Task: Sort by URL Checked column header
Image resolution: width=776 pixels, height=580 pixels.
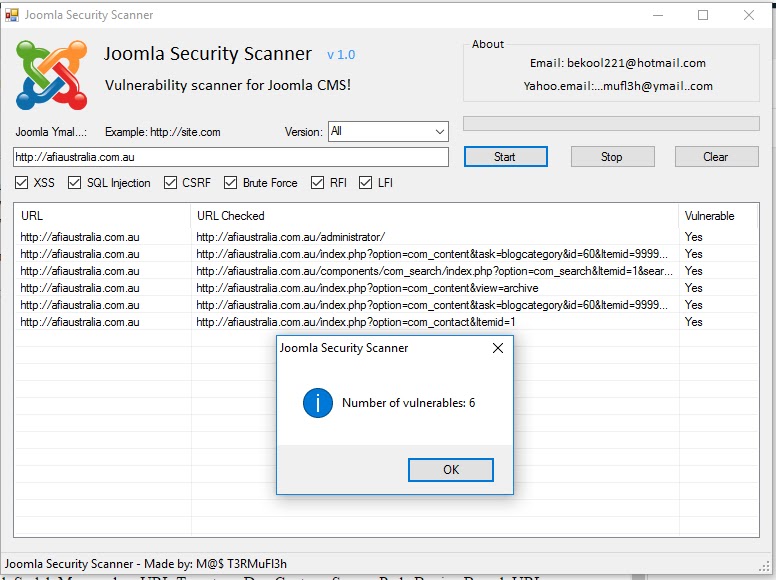Action: click(434, 216)
